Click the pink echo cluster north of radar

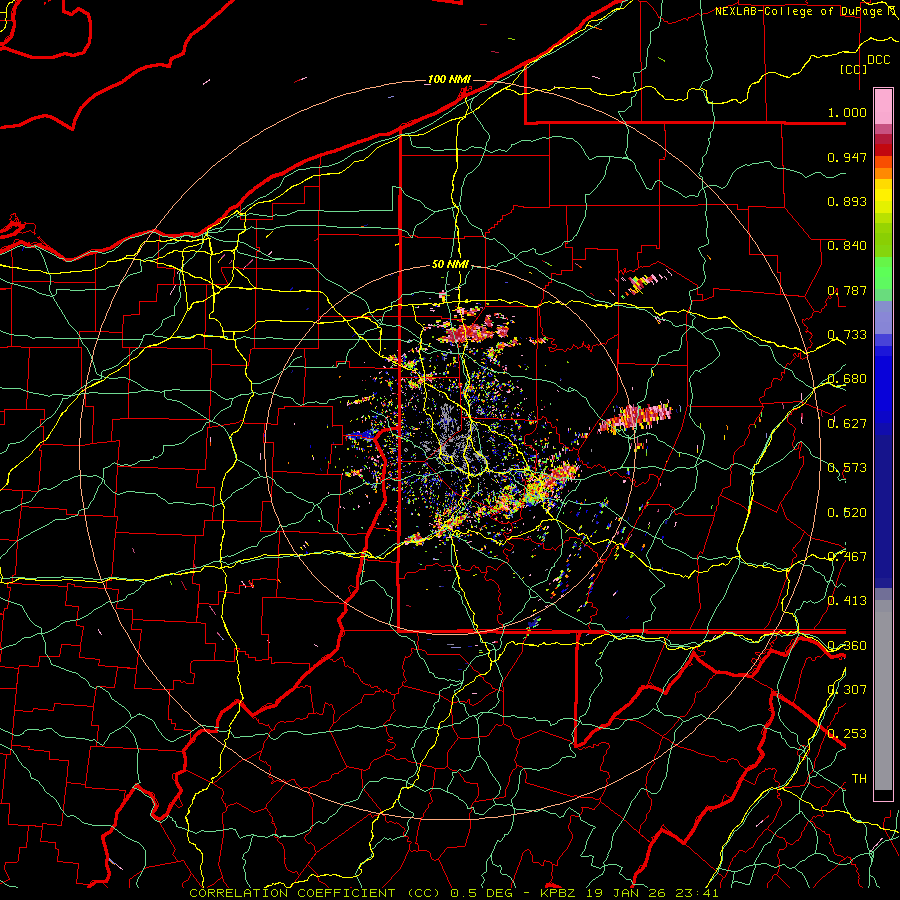(x=474, y=332)
